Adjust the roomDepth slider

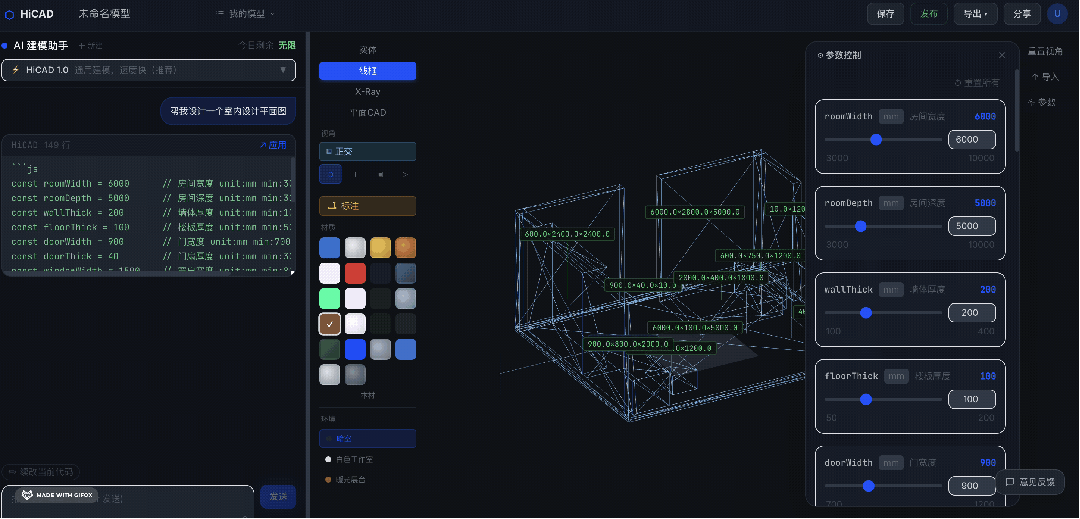click(884, 226)
